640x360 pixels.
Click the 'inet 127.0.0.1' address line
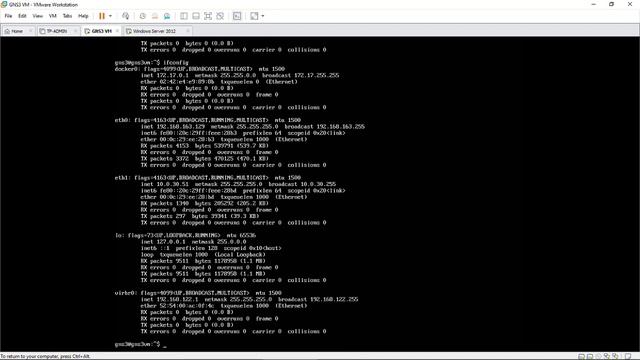[193, 242]
